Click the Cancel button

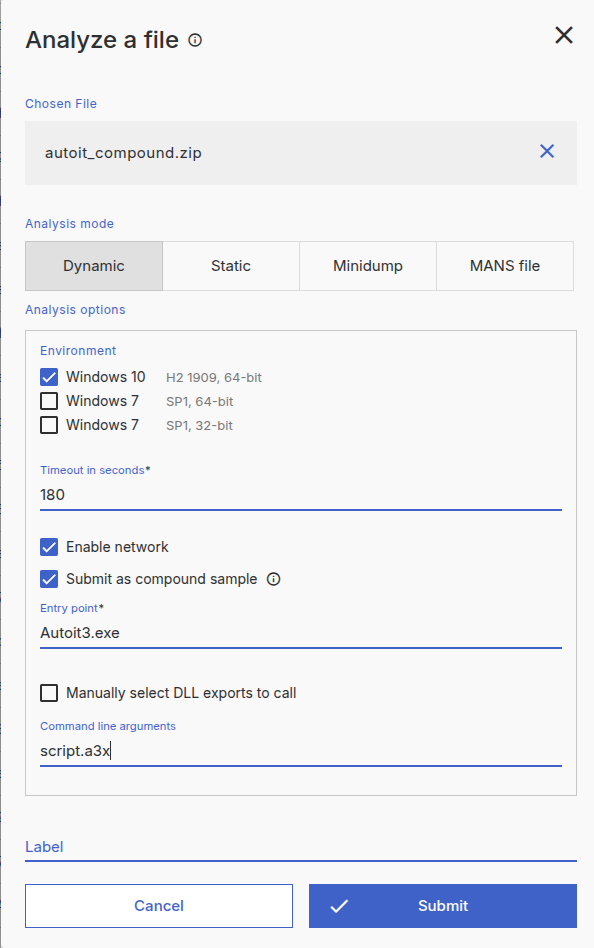pos(159,906)
